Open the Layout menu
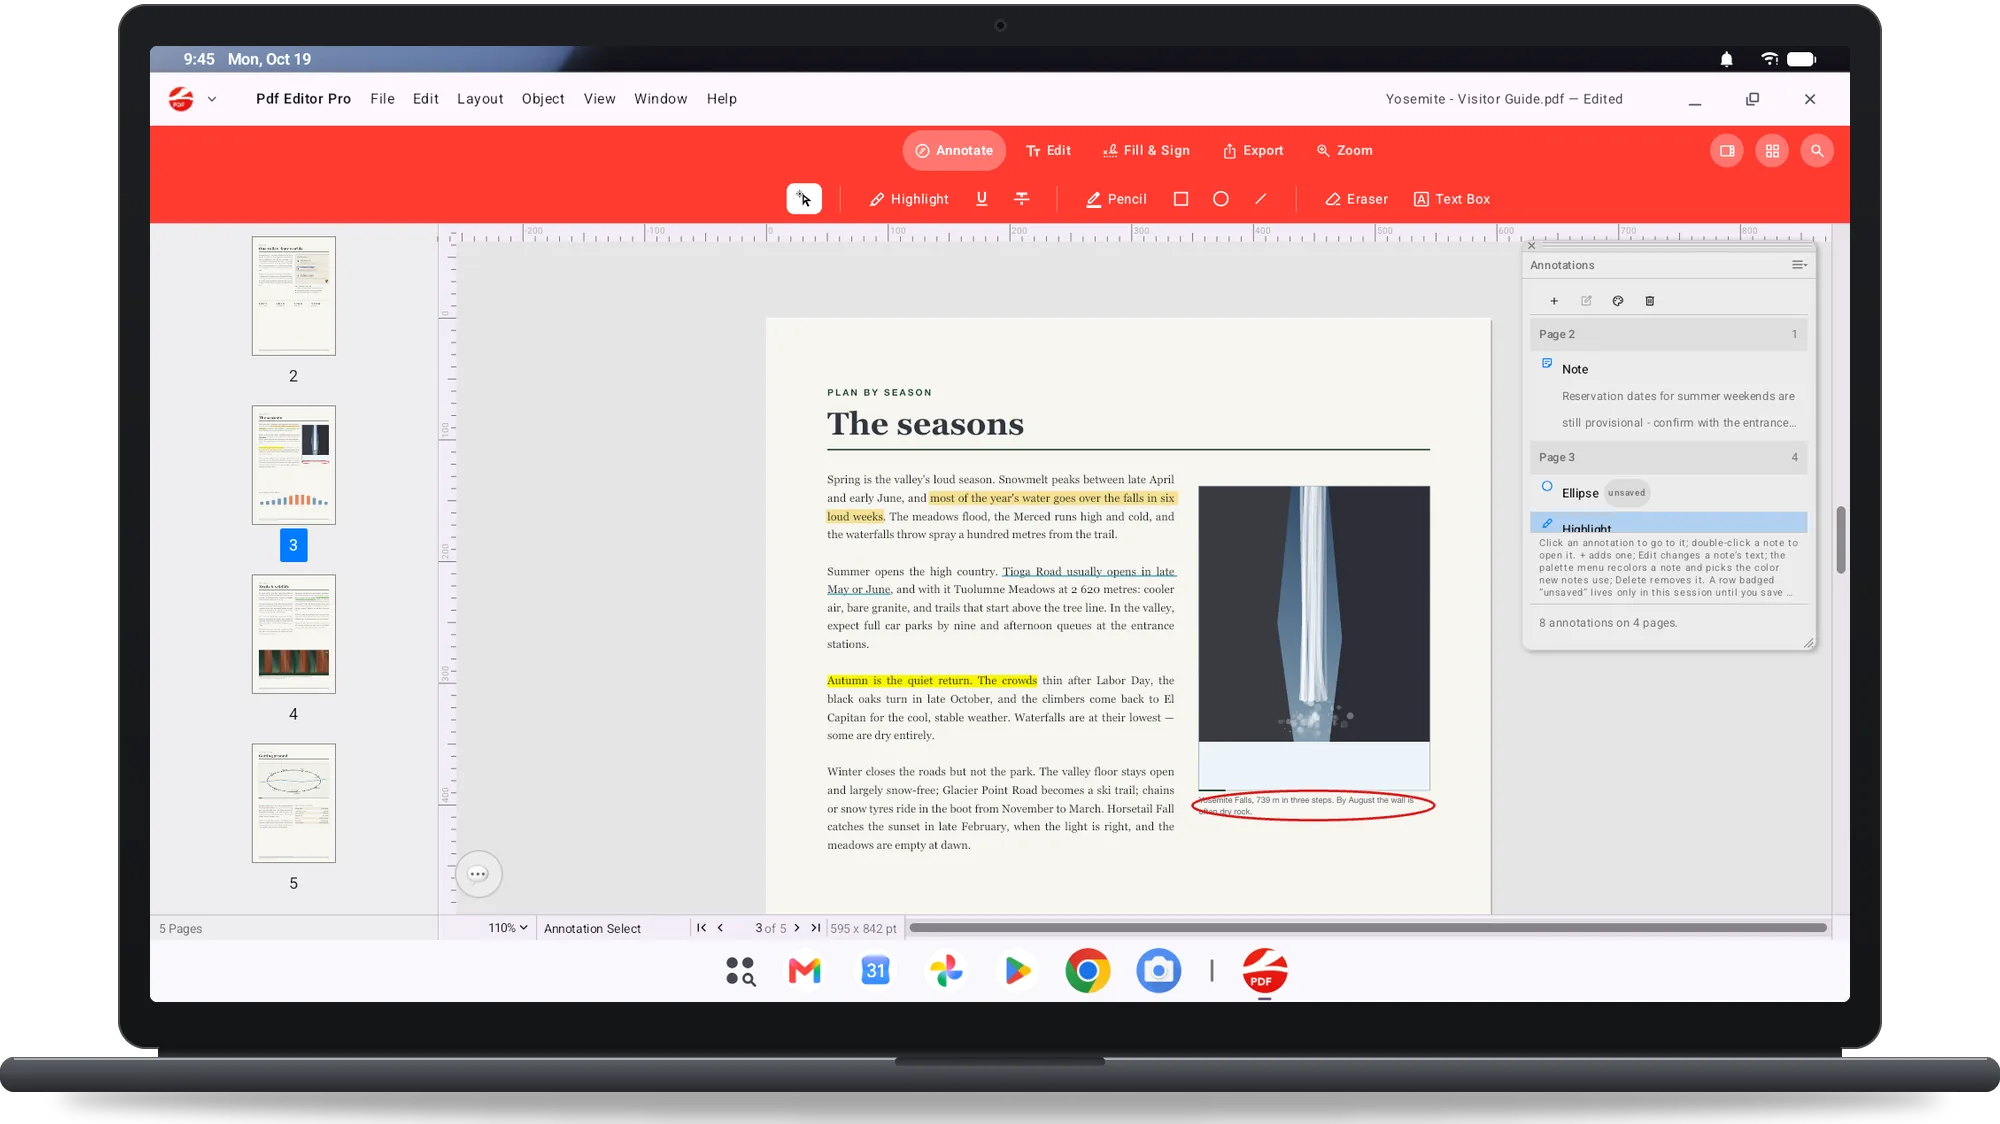Screen dimensions: 2000x1124 pyautogui.click(x=480, y=99)
